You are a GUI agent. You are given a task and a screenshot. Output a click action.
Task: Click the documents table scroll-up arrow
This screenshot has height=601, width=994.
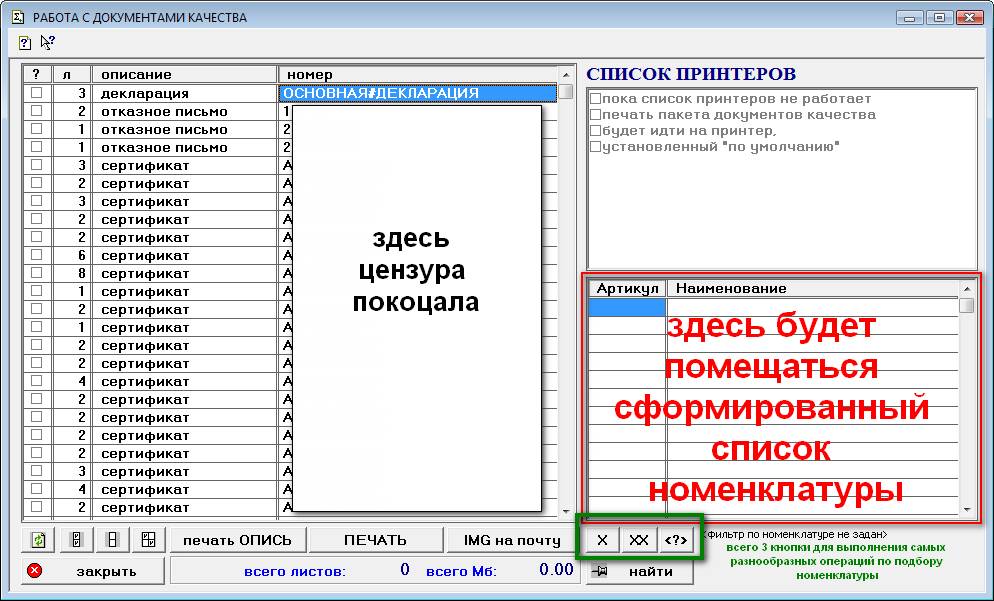[566, 75]
